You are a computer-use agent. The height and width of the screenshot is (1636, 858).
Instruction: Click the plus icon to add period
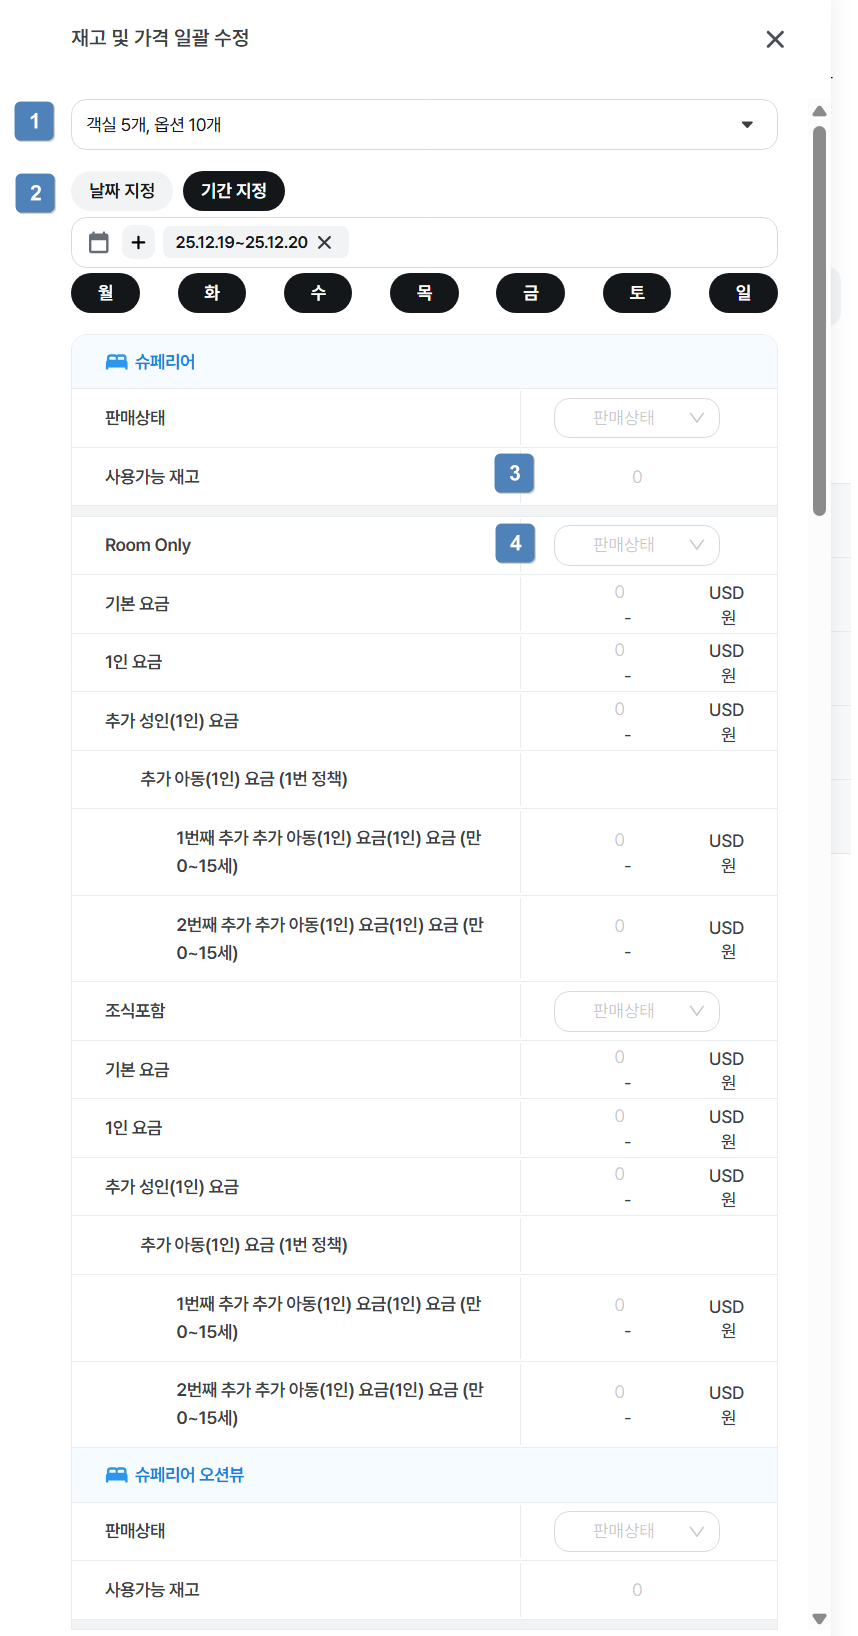[x=138, y=242]
